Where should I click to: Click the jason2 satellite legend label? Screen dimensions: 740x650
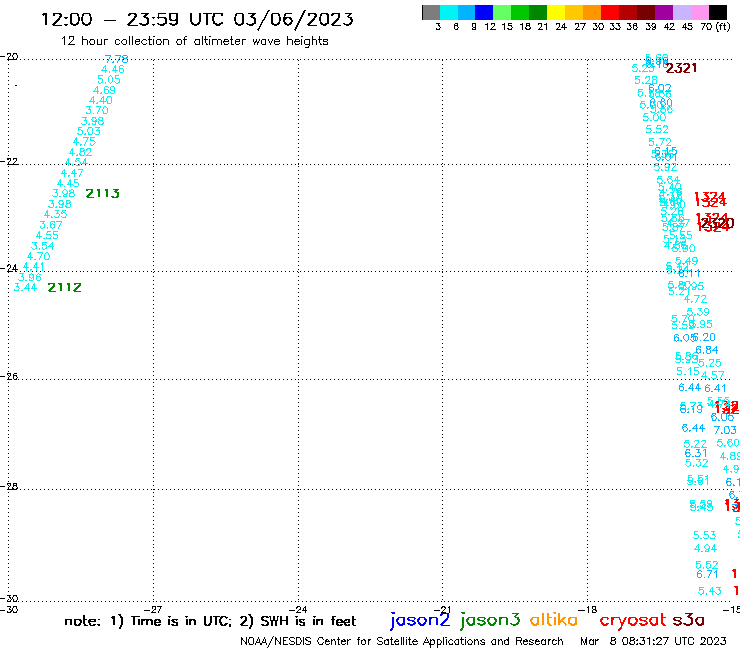420,620
